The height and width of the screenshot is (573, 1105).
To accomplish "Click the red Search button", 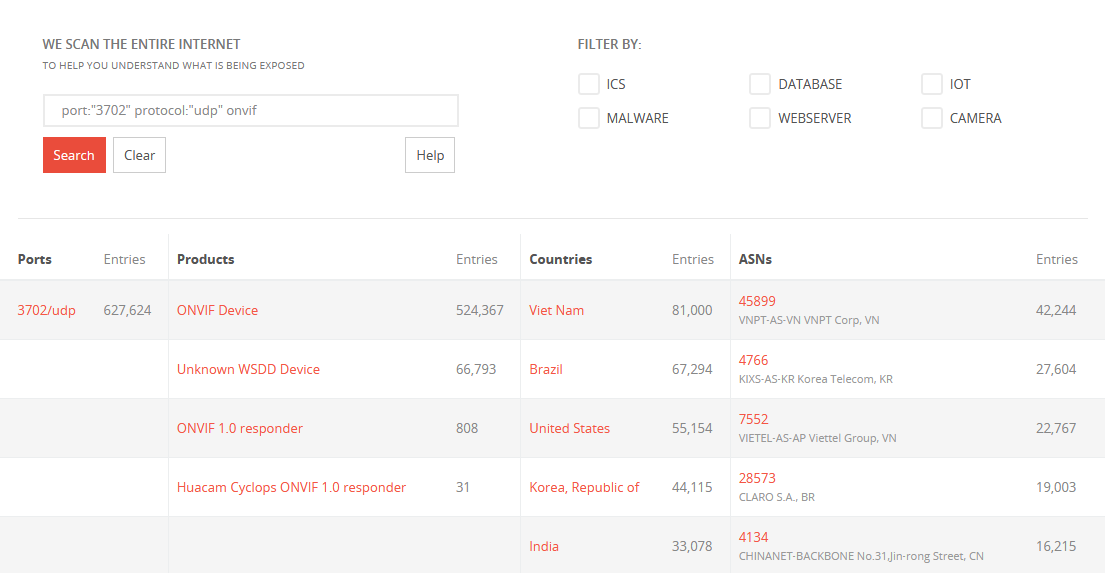I will [74, 155].
